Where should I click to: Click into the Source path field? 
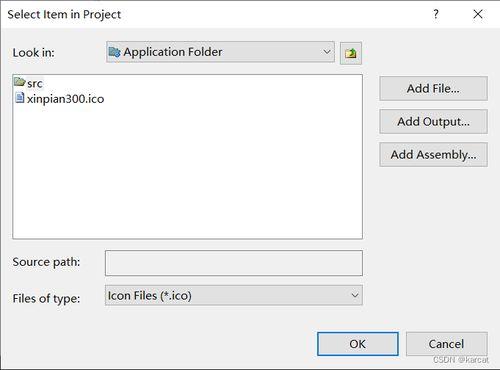[234, 263]
